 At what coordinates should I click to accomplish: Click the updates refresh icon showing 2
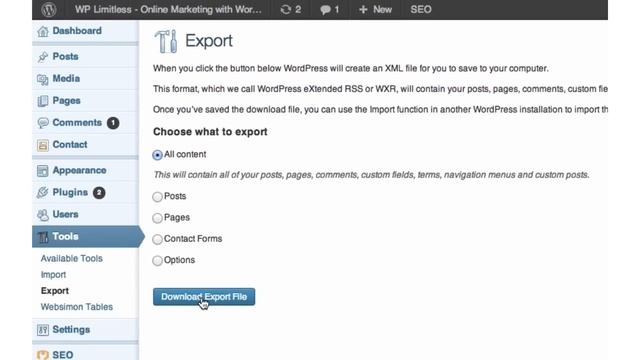pos(286,9)
